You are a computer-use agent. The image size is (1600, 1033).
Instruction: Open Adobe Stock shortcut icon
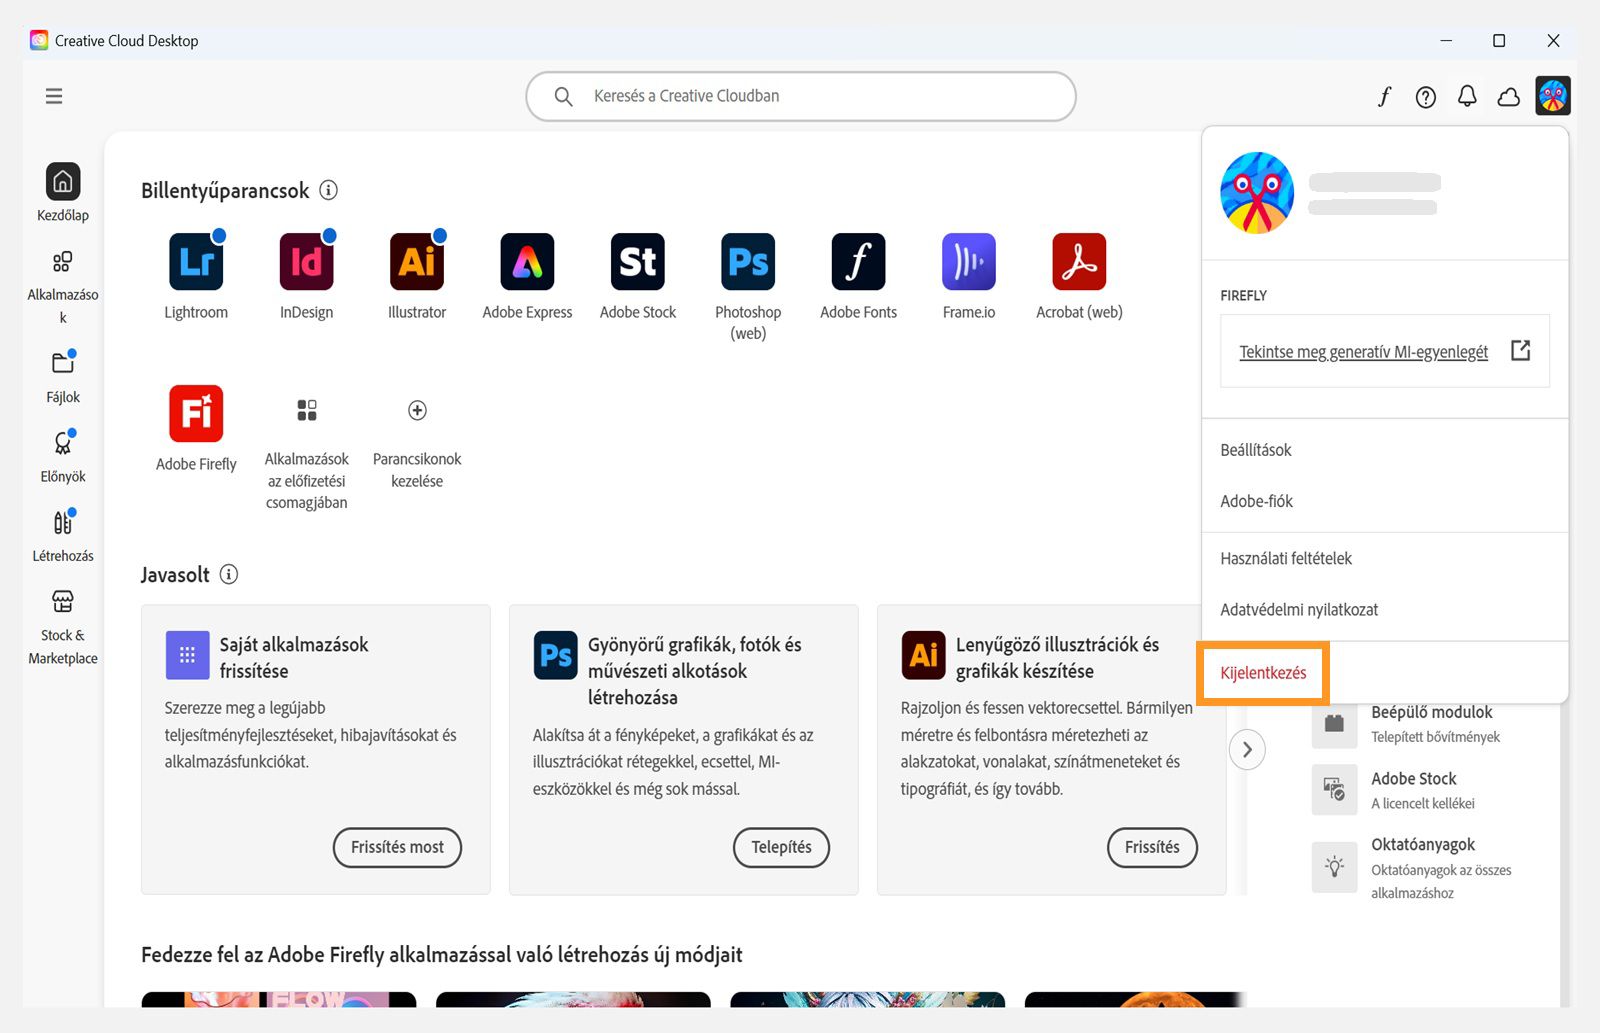point(638,262)
